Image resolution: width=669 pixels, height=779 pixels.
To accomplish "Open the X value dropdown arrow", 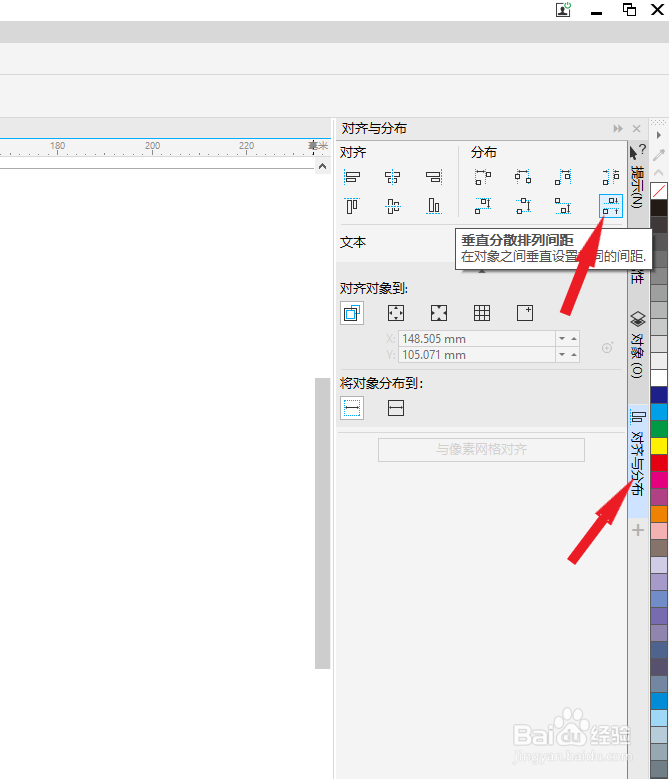I will pyautogui.click(x=562, y=339).
